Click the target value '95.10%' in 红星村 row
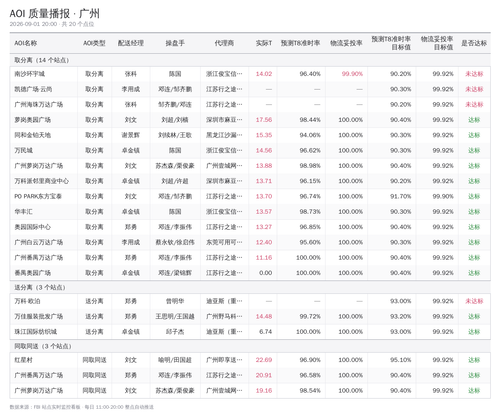The width and height of the screenshot is (500, 416). coord(401,360)
